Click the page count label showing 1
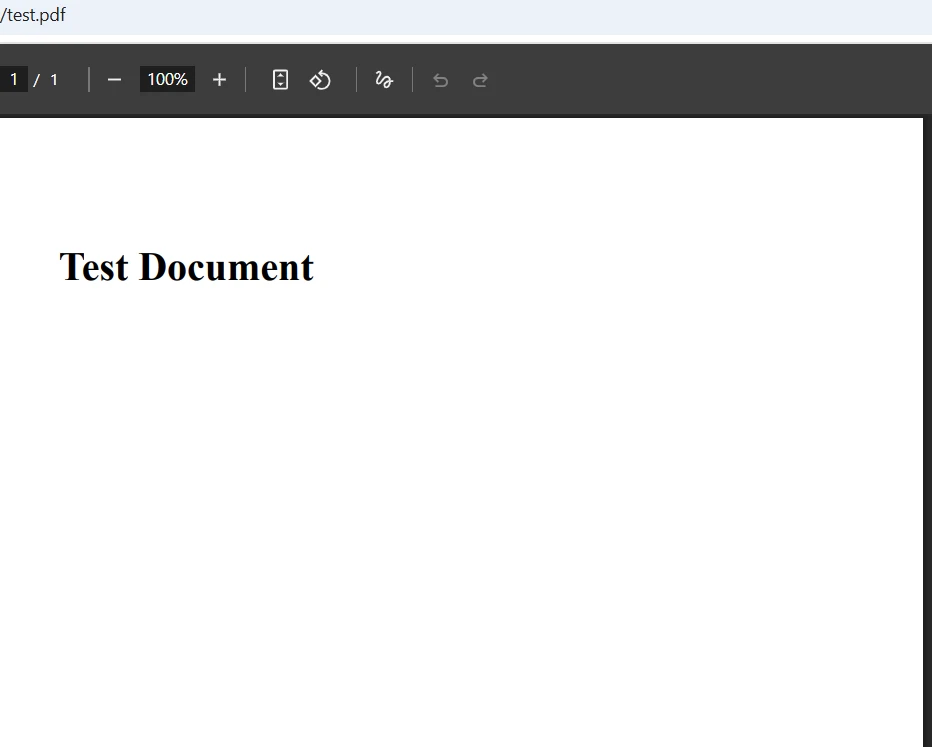 click(53, 80)
